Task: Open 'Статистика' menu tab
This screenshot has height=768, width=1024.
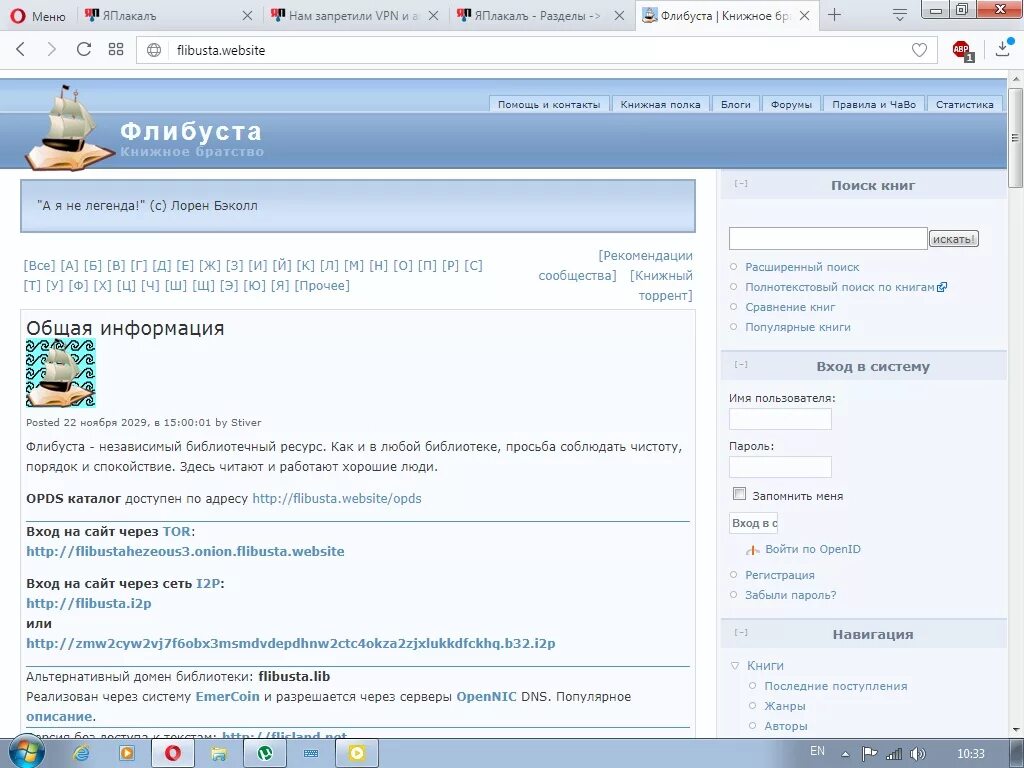Action: (x=965, y=104)
